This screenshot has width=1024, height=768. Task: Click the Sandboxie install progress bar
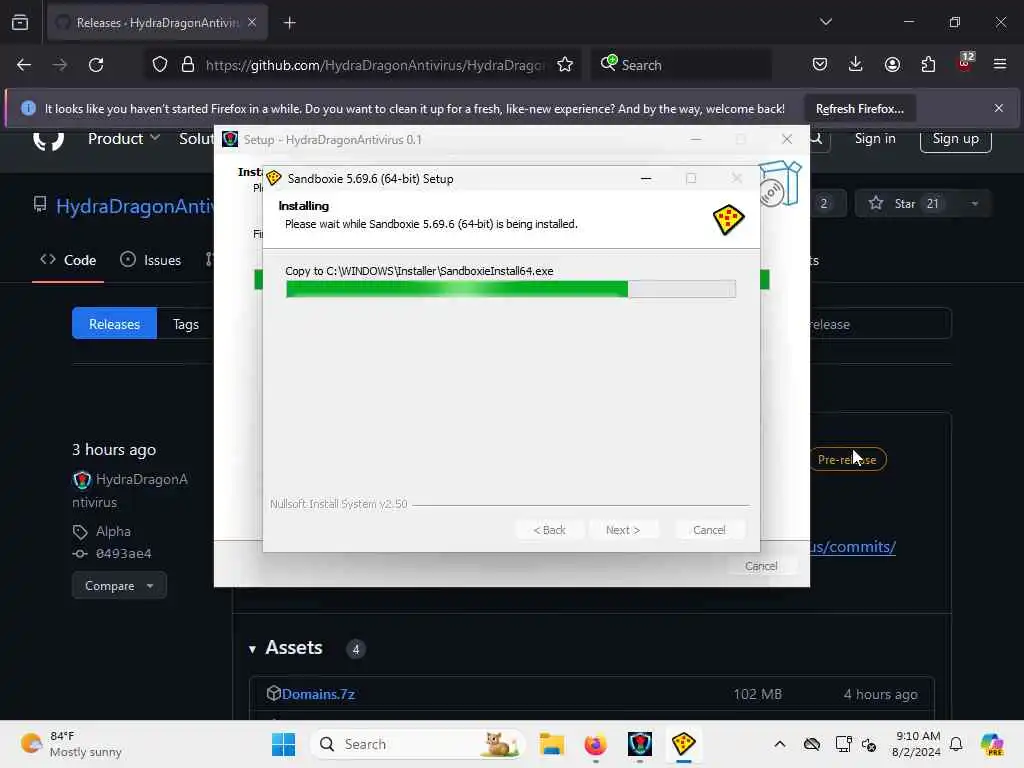click(511, 289)
